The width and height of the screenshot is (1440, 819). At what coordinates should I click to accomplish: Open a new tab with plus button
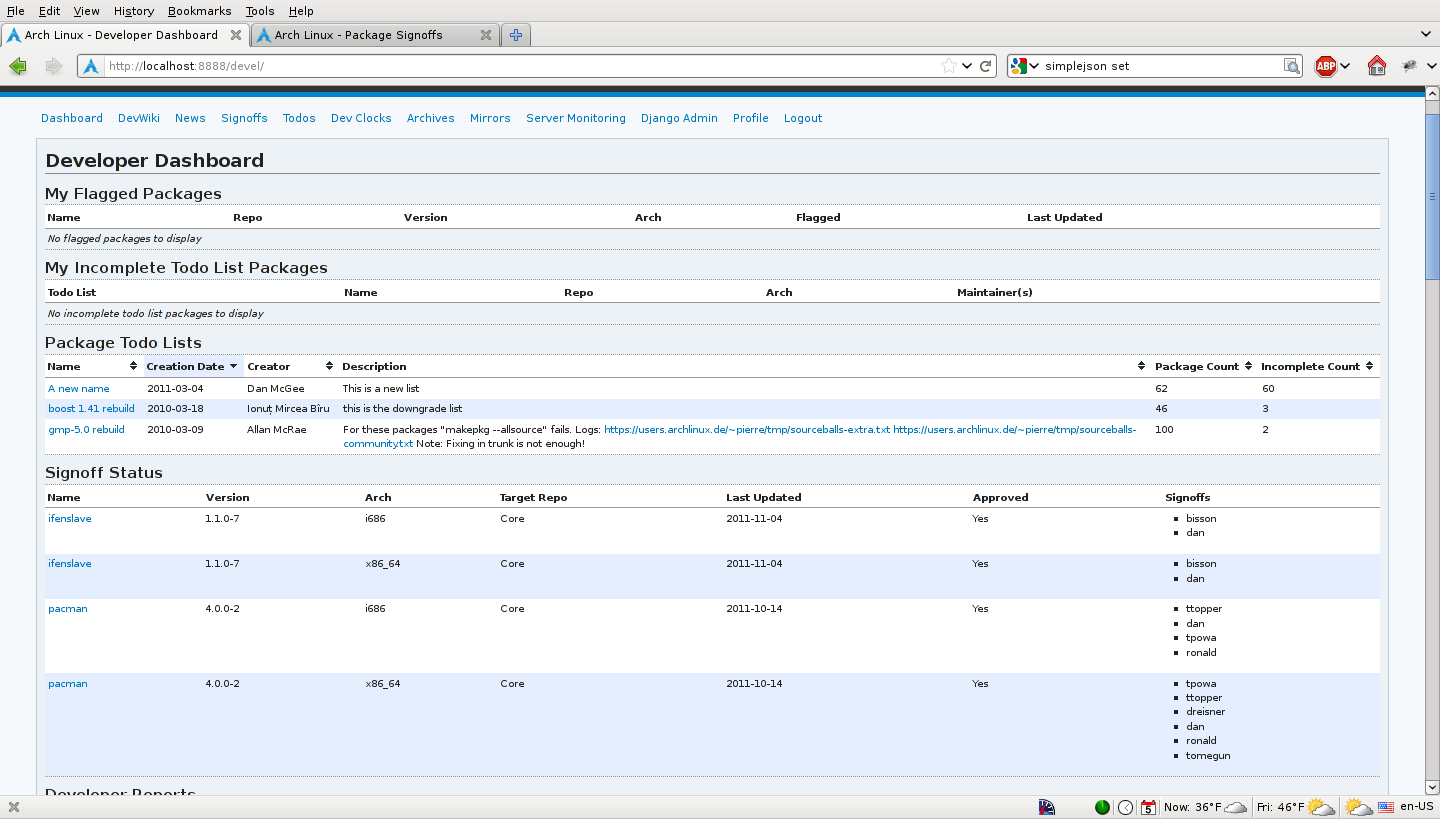(516, 35)
